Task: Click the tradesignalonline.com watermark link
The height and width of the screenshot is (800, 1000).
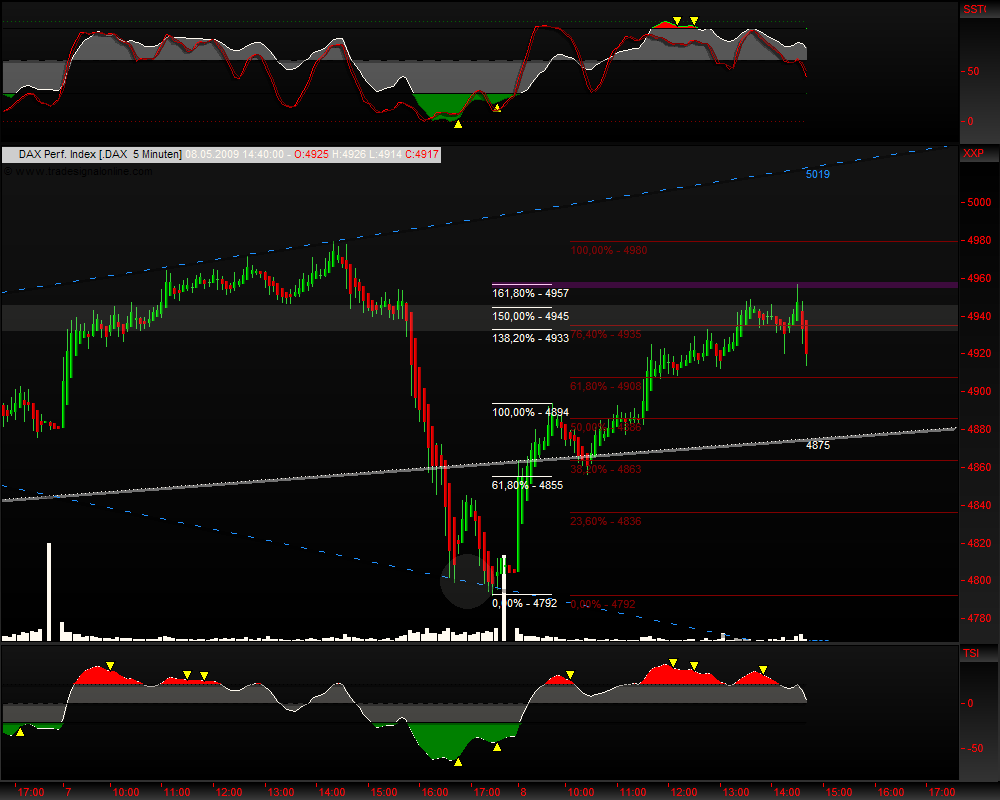Action: 80,171
